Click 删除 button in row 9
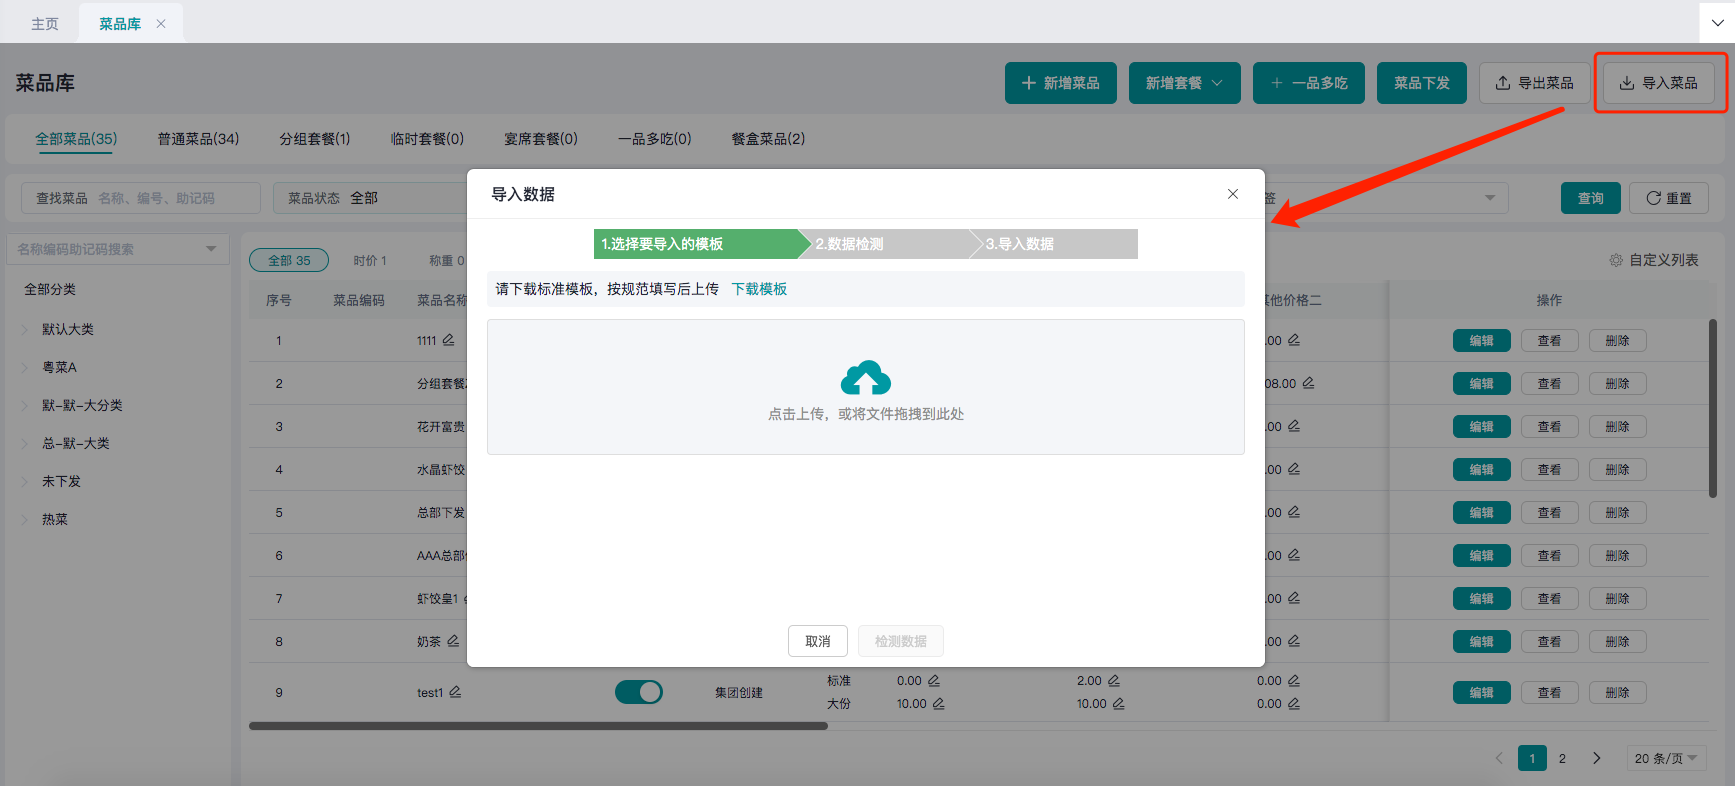 click(1617, 692)
